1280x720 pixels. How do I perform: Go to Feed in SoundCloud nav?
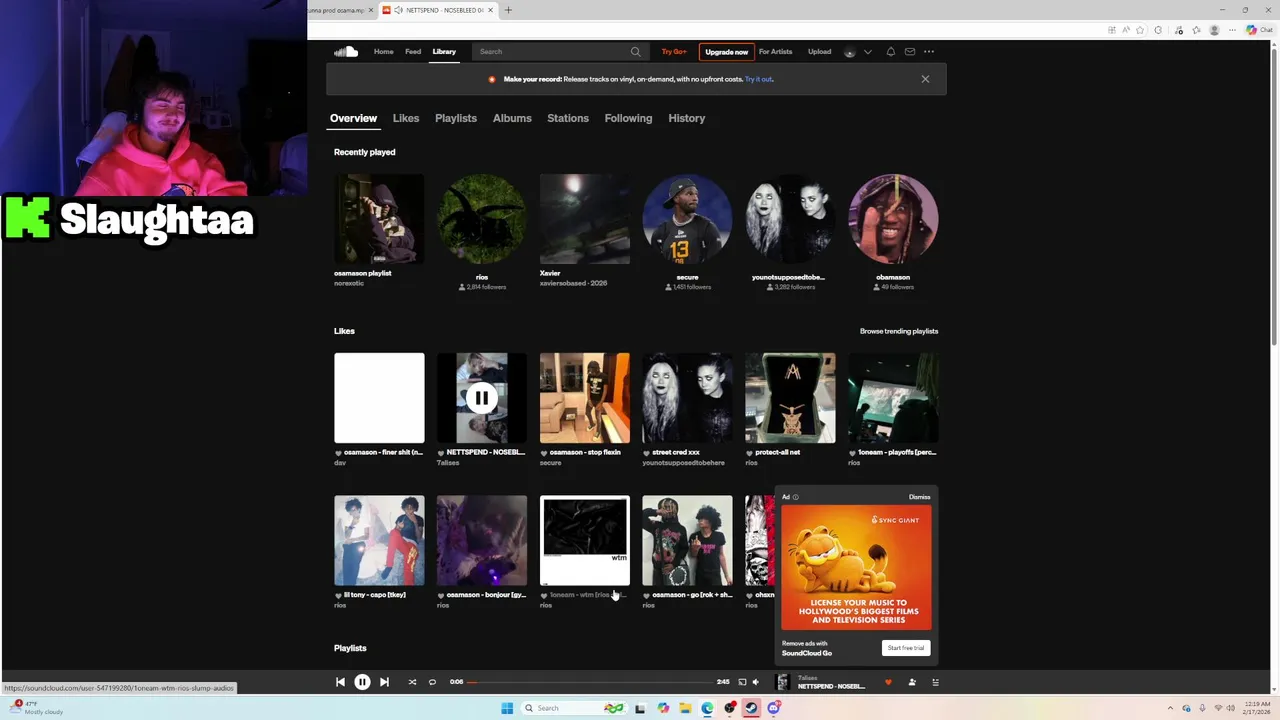[x=413, y=52]
